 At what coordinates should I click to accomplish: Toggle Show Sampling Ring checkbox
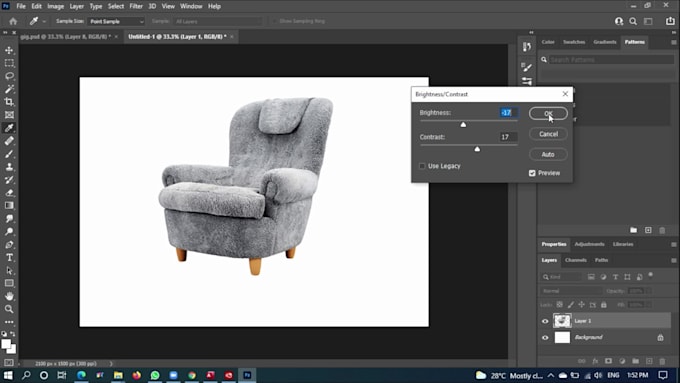click(x=274, y=21)
